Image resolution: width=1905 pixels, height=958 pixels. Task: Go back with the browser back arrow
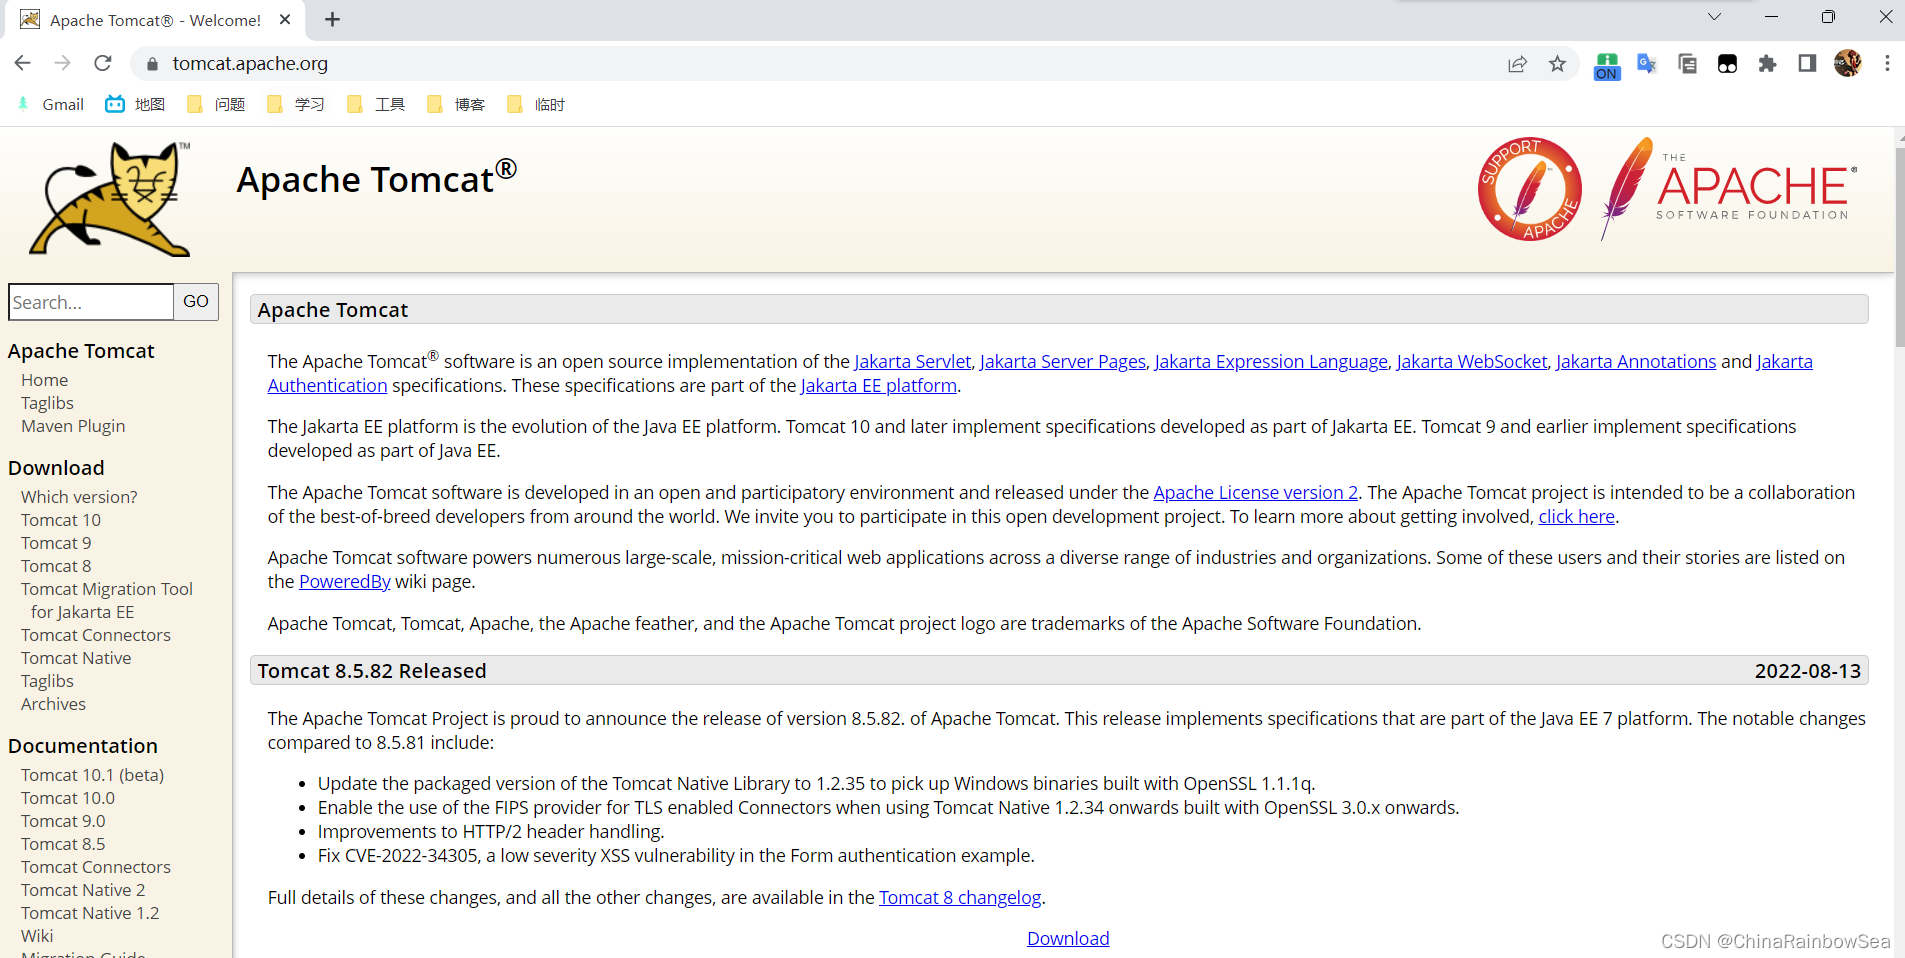[x=22, y=63]
